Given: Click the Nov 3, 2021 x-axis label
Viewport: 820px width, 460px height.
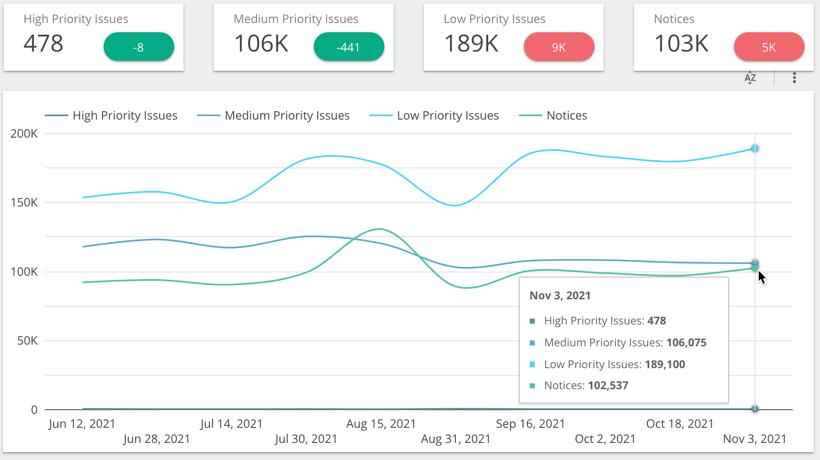Looking at the screenshot, I should (x=754, y=438).
